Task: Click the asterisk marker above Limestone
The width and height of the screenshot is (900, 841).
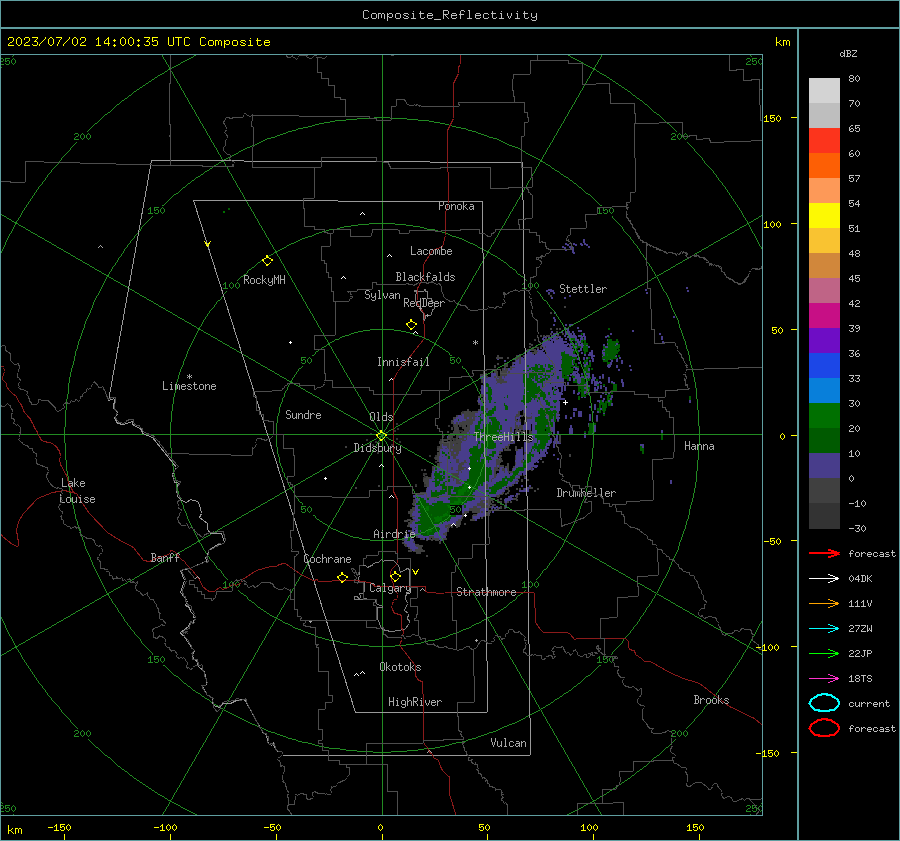Action: pyautogui.click(x=189, y=377)
